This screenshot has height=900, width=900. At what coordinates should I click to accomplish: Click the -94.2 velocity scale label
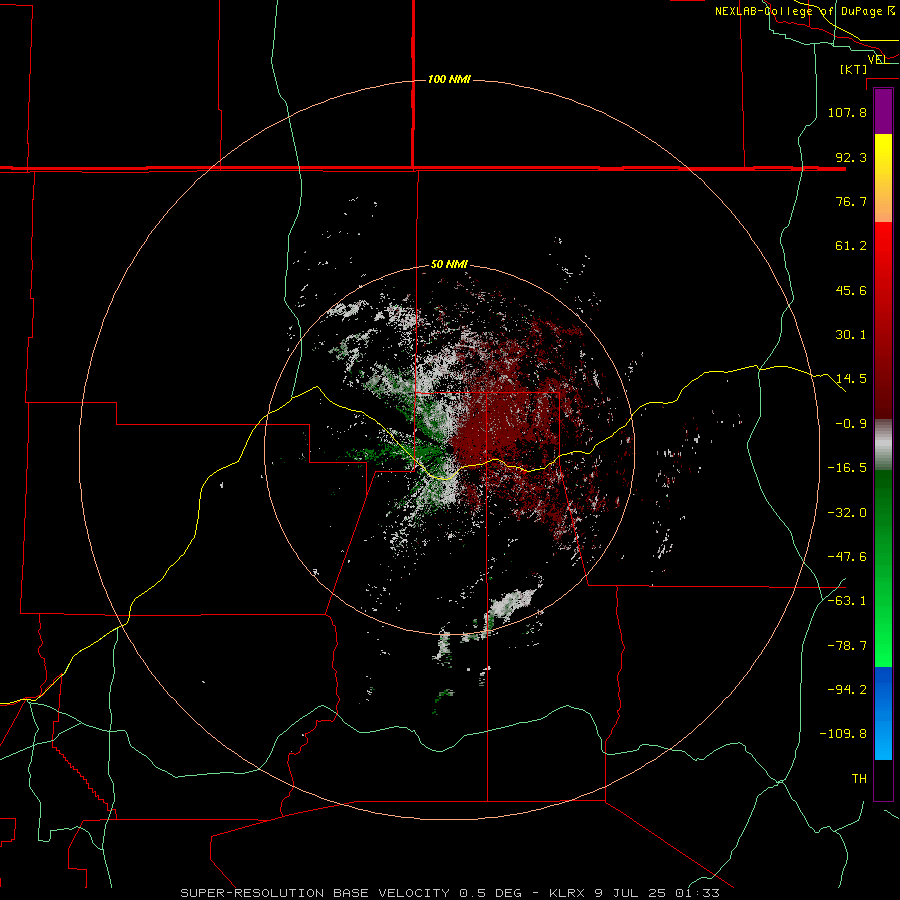point(847,690)
